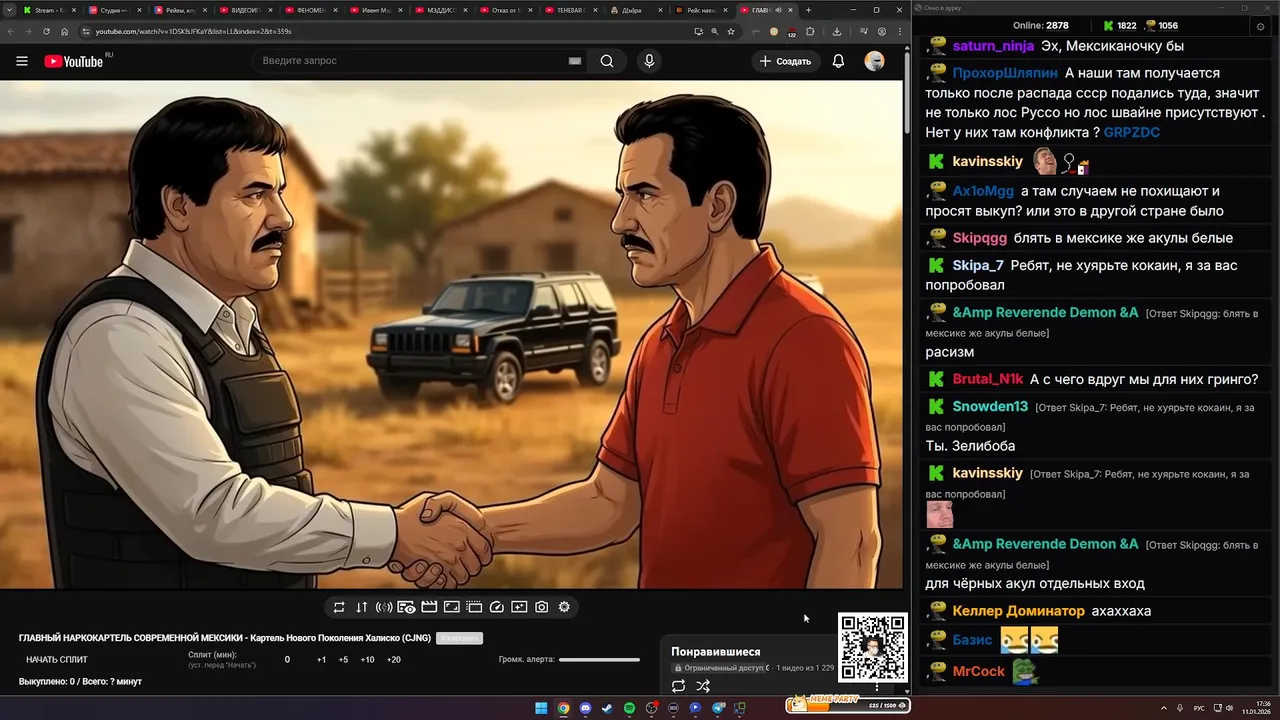Click the clapperboard icon in player toolbar
This screenshot has height=720, width=1280.
(429, 607)
